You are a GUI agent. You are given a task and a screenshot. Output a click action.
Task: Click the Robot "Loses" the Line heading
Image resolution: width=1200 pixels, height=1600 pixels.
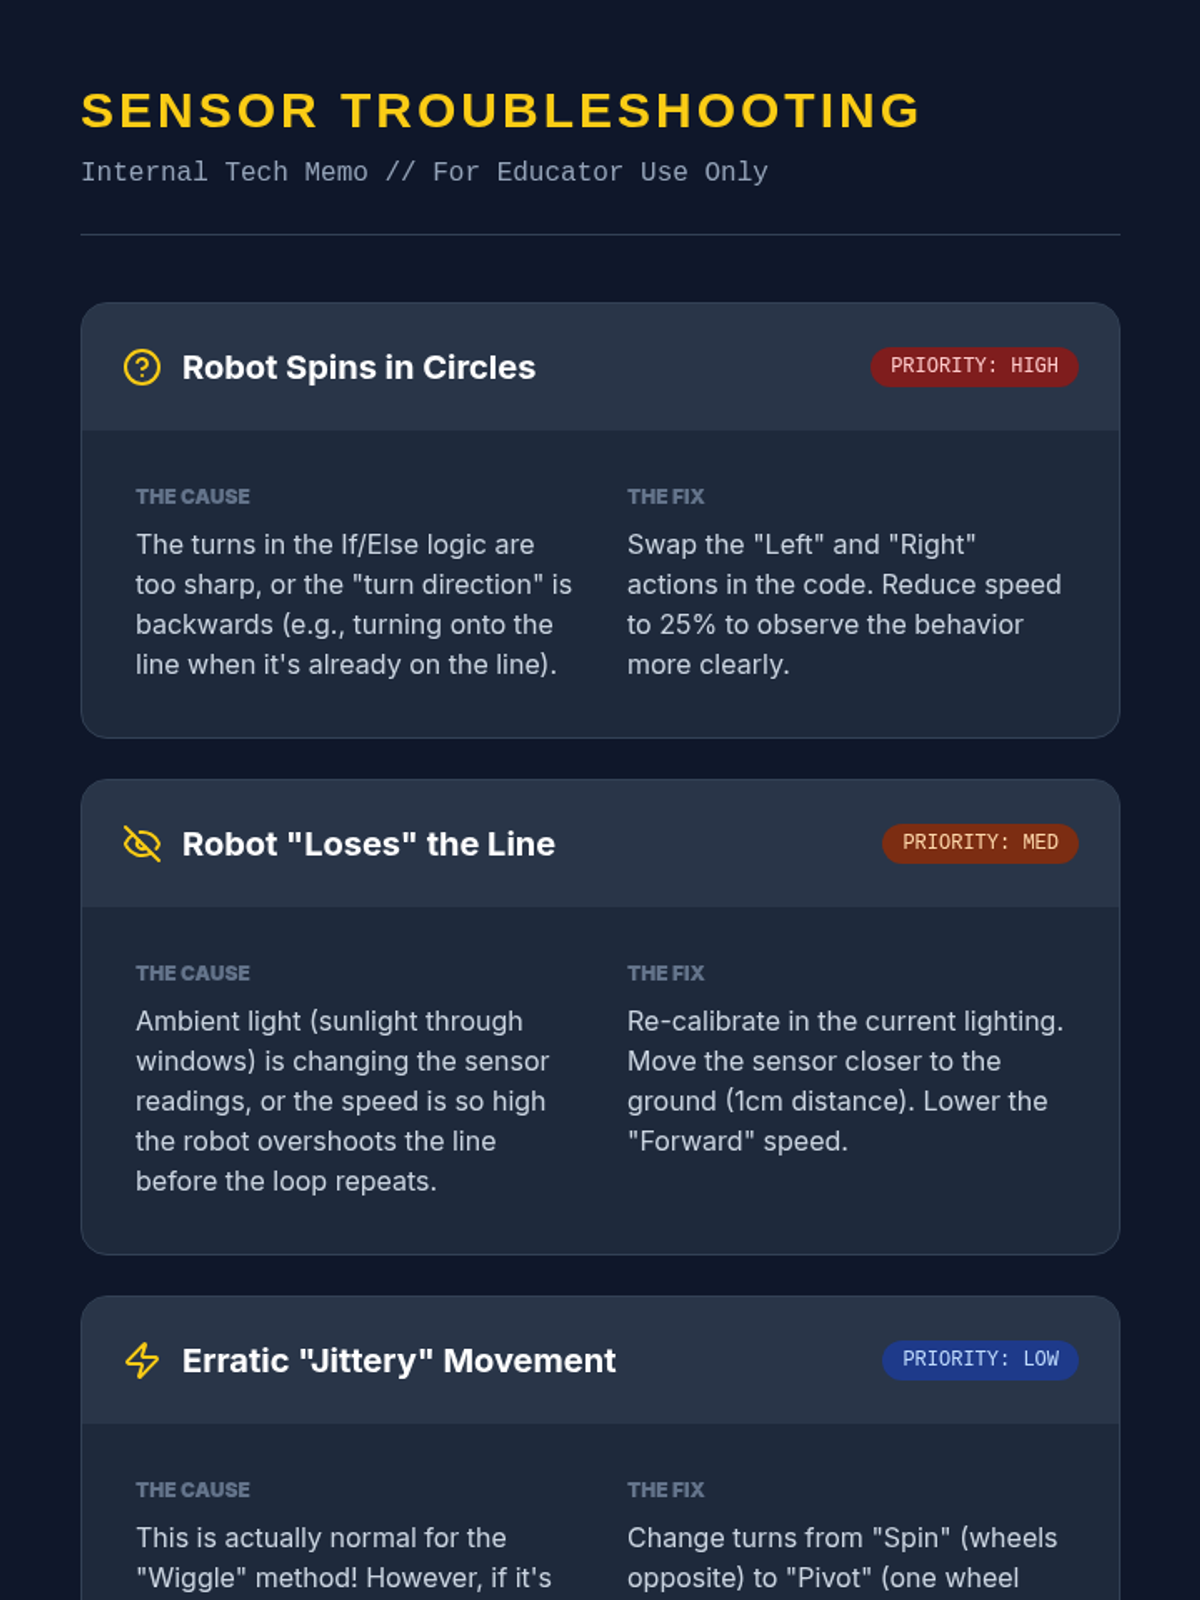368,844
